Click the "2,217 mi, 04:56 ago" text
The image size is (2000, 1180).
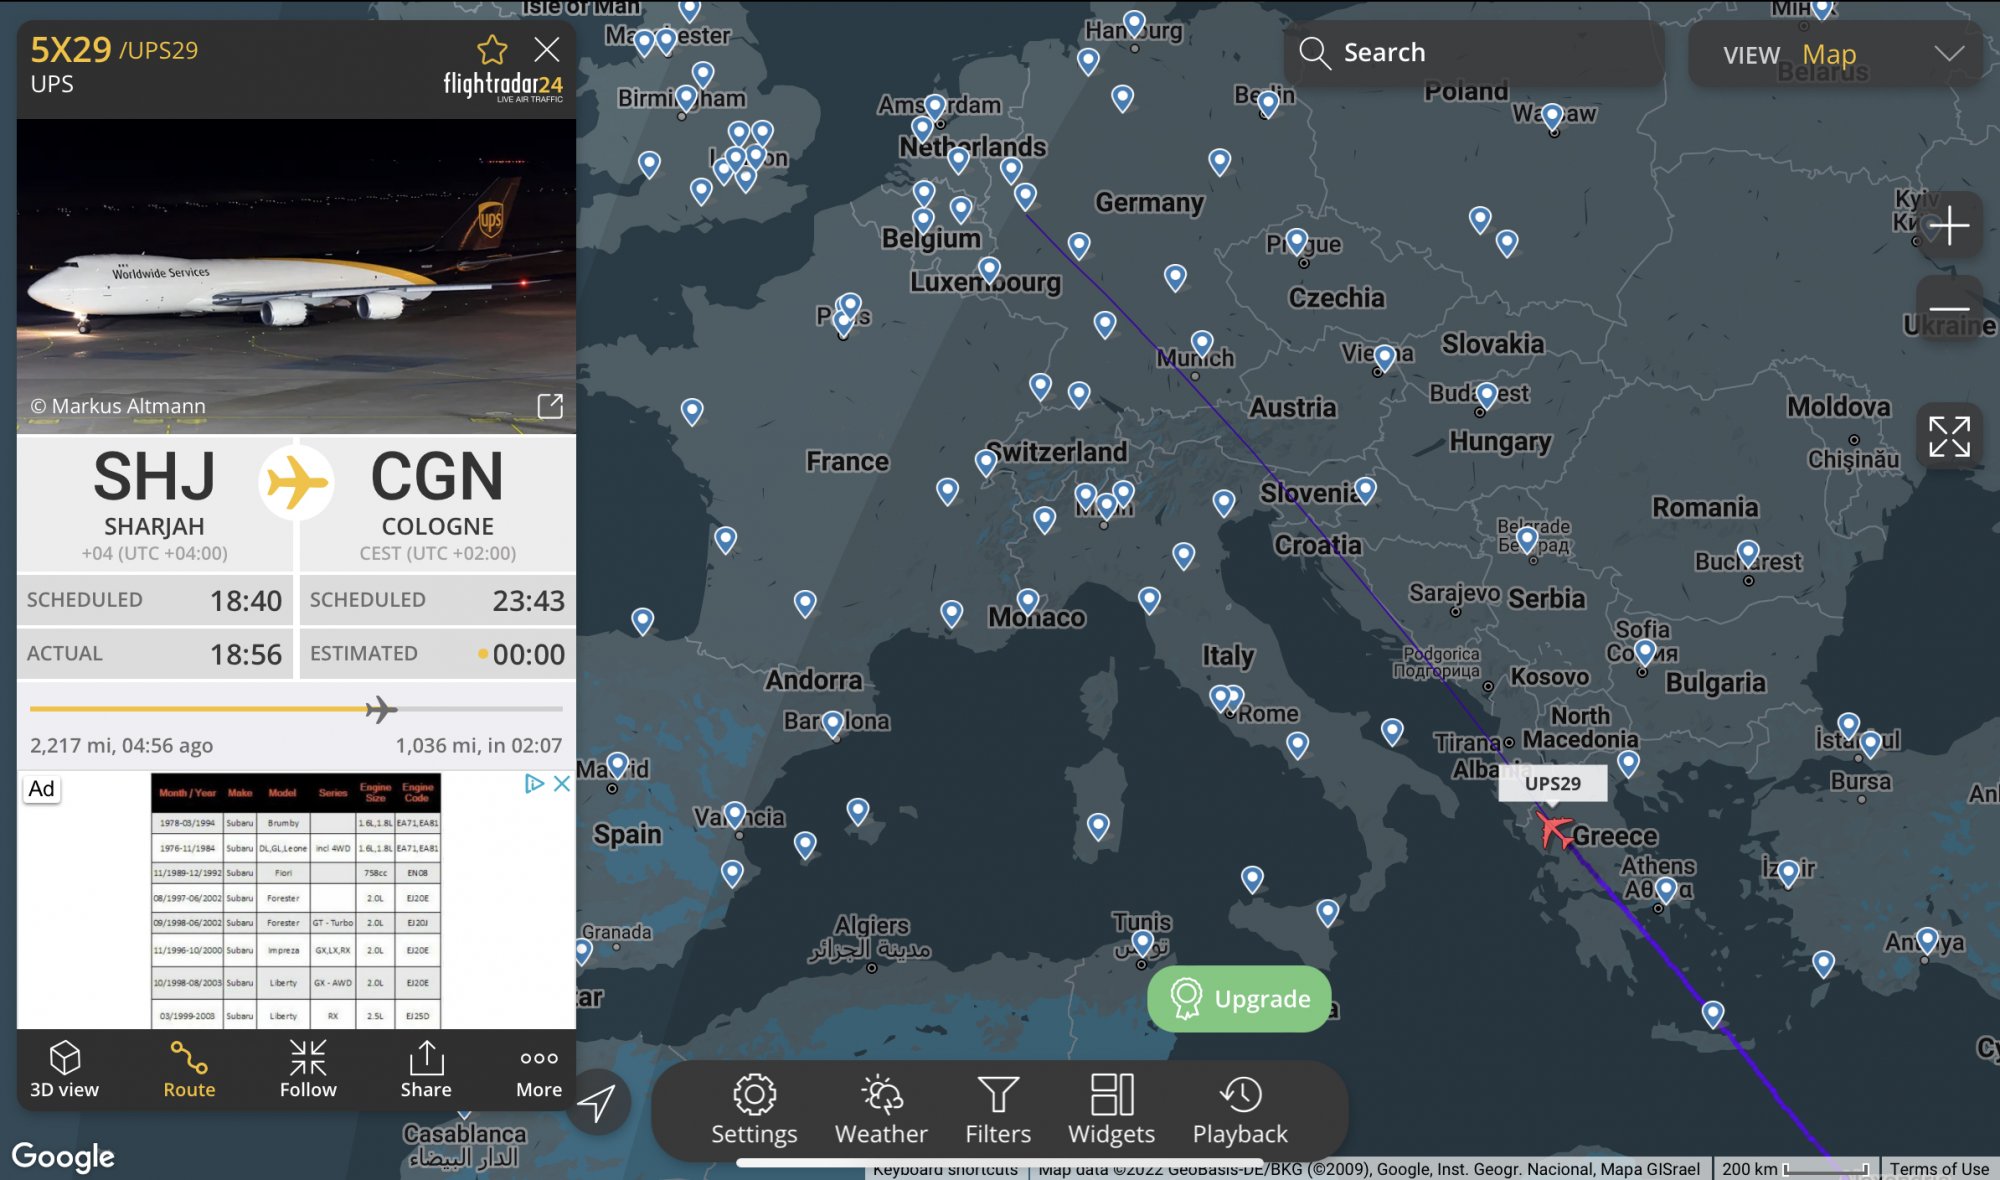(121, 745)
